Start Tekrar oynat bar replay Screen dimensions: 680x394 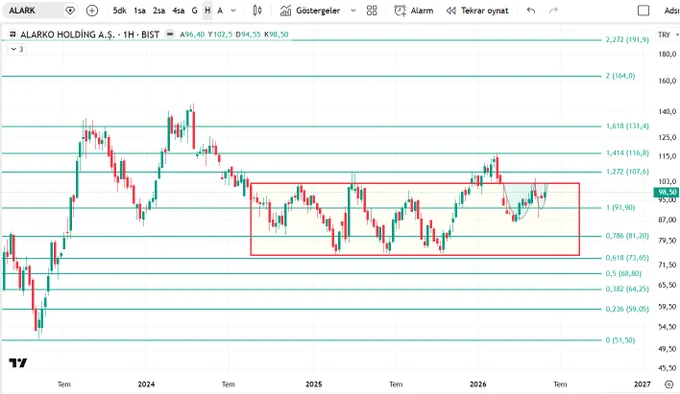[477, 10]
